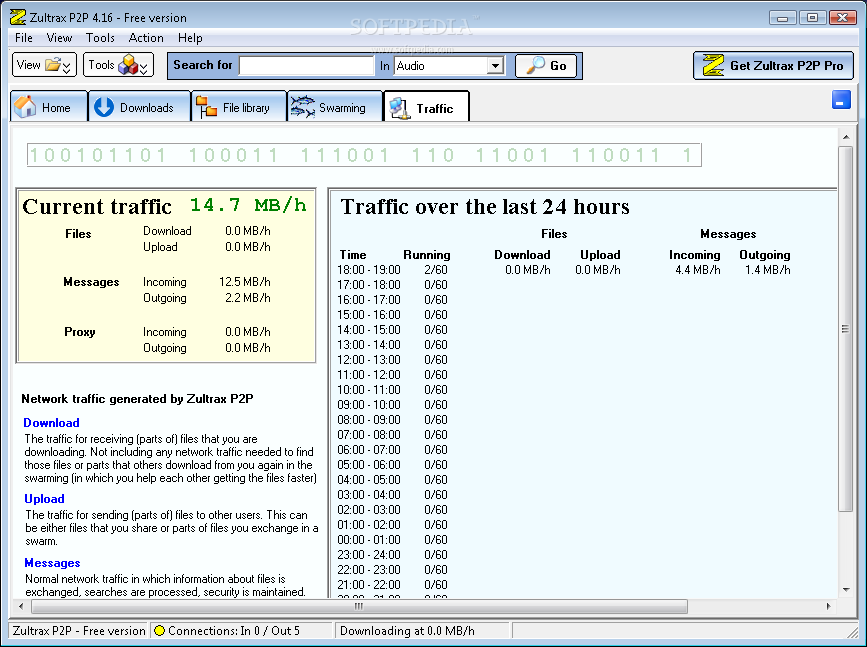
Task: Click Get Zultrax P2P Pro button
Action: click(x=774, y=66)
